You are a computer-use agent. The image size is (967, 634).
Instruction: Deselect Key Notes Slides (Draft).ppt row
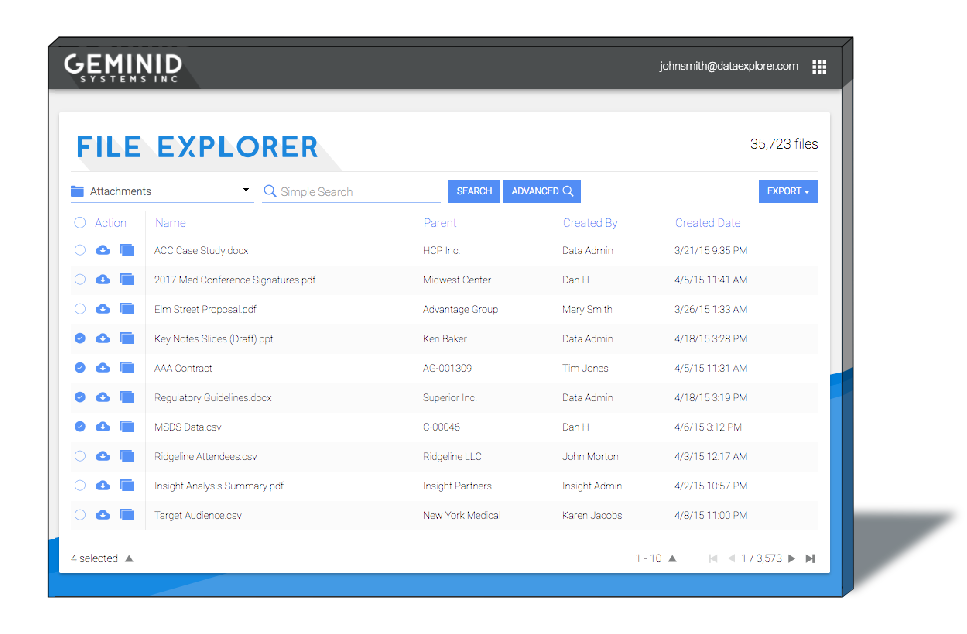[80, 338]
